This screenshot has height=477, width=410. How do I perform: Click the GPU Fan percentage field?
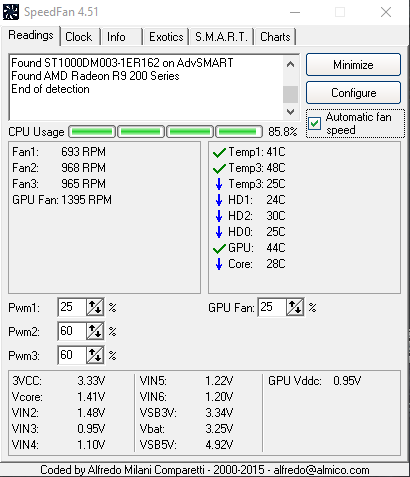(x=272, y=307)
